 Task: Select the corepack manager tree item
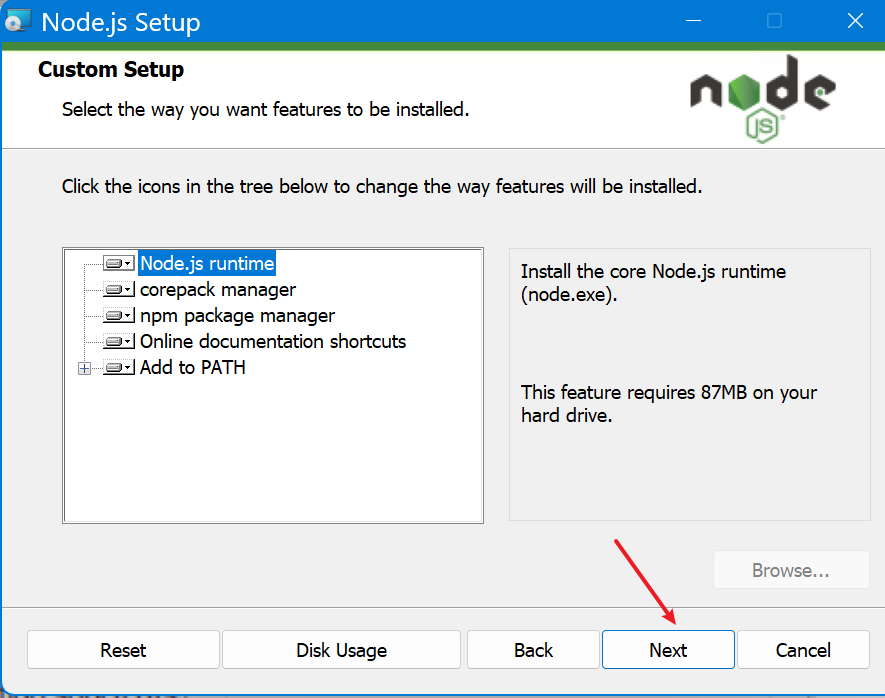[218, 289]
